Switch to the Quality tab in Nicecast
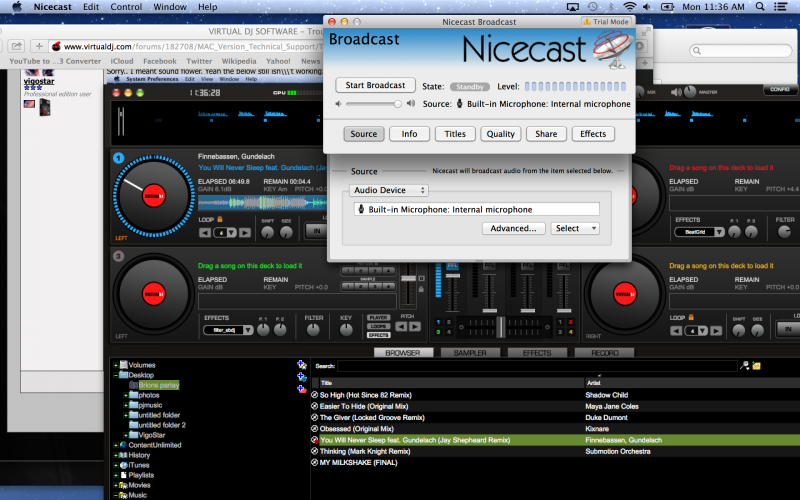 [501, 134]
